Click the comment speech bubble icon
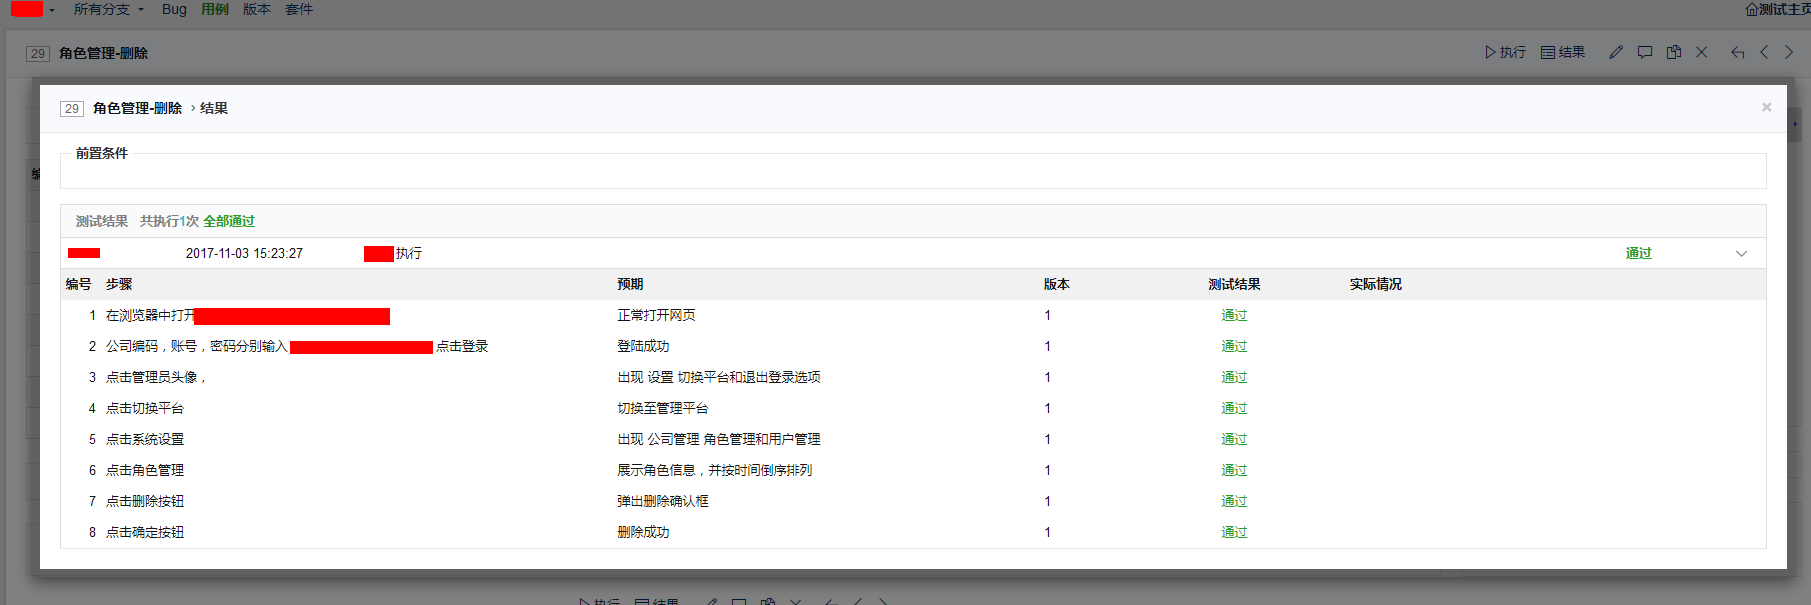The width and height of the screenshot is (1811, 605). point(1645,52)
